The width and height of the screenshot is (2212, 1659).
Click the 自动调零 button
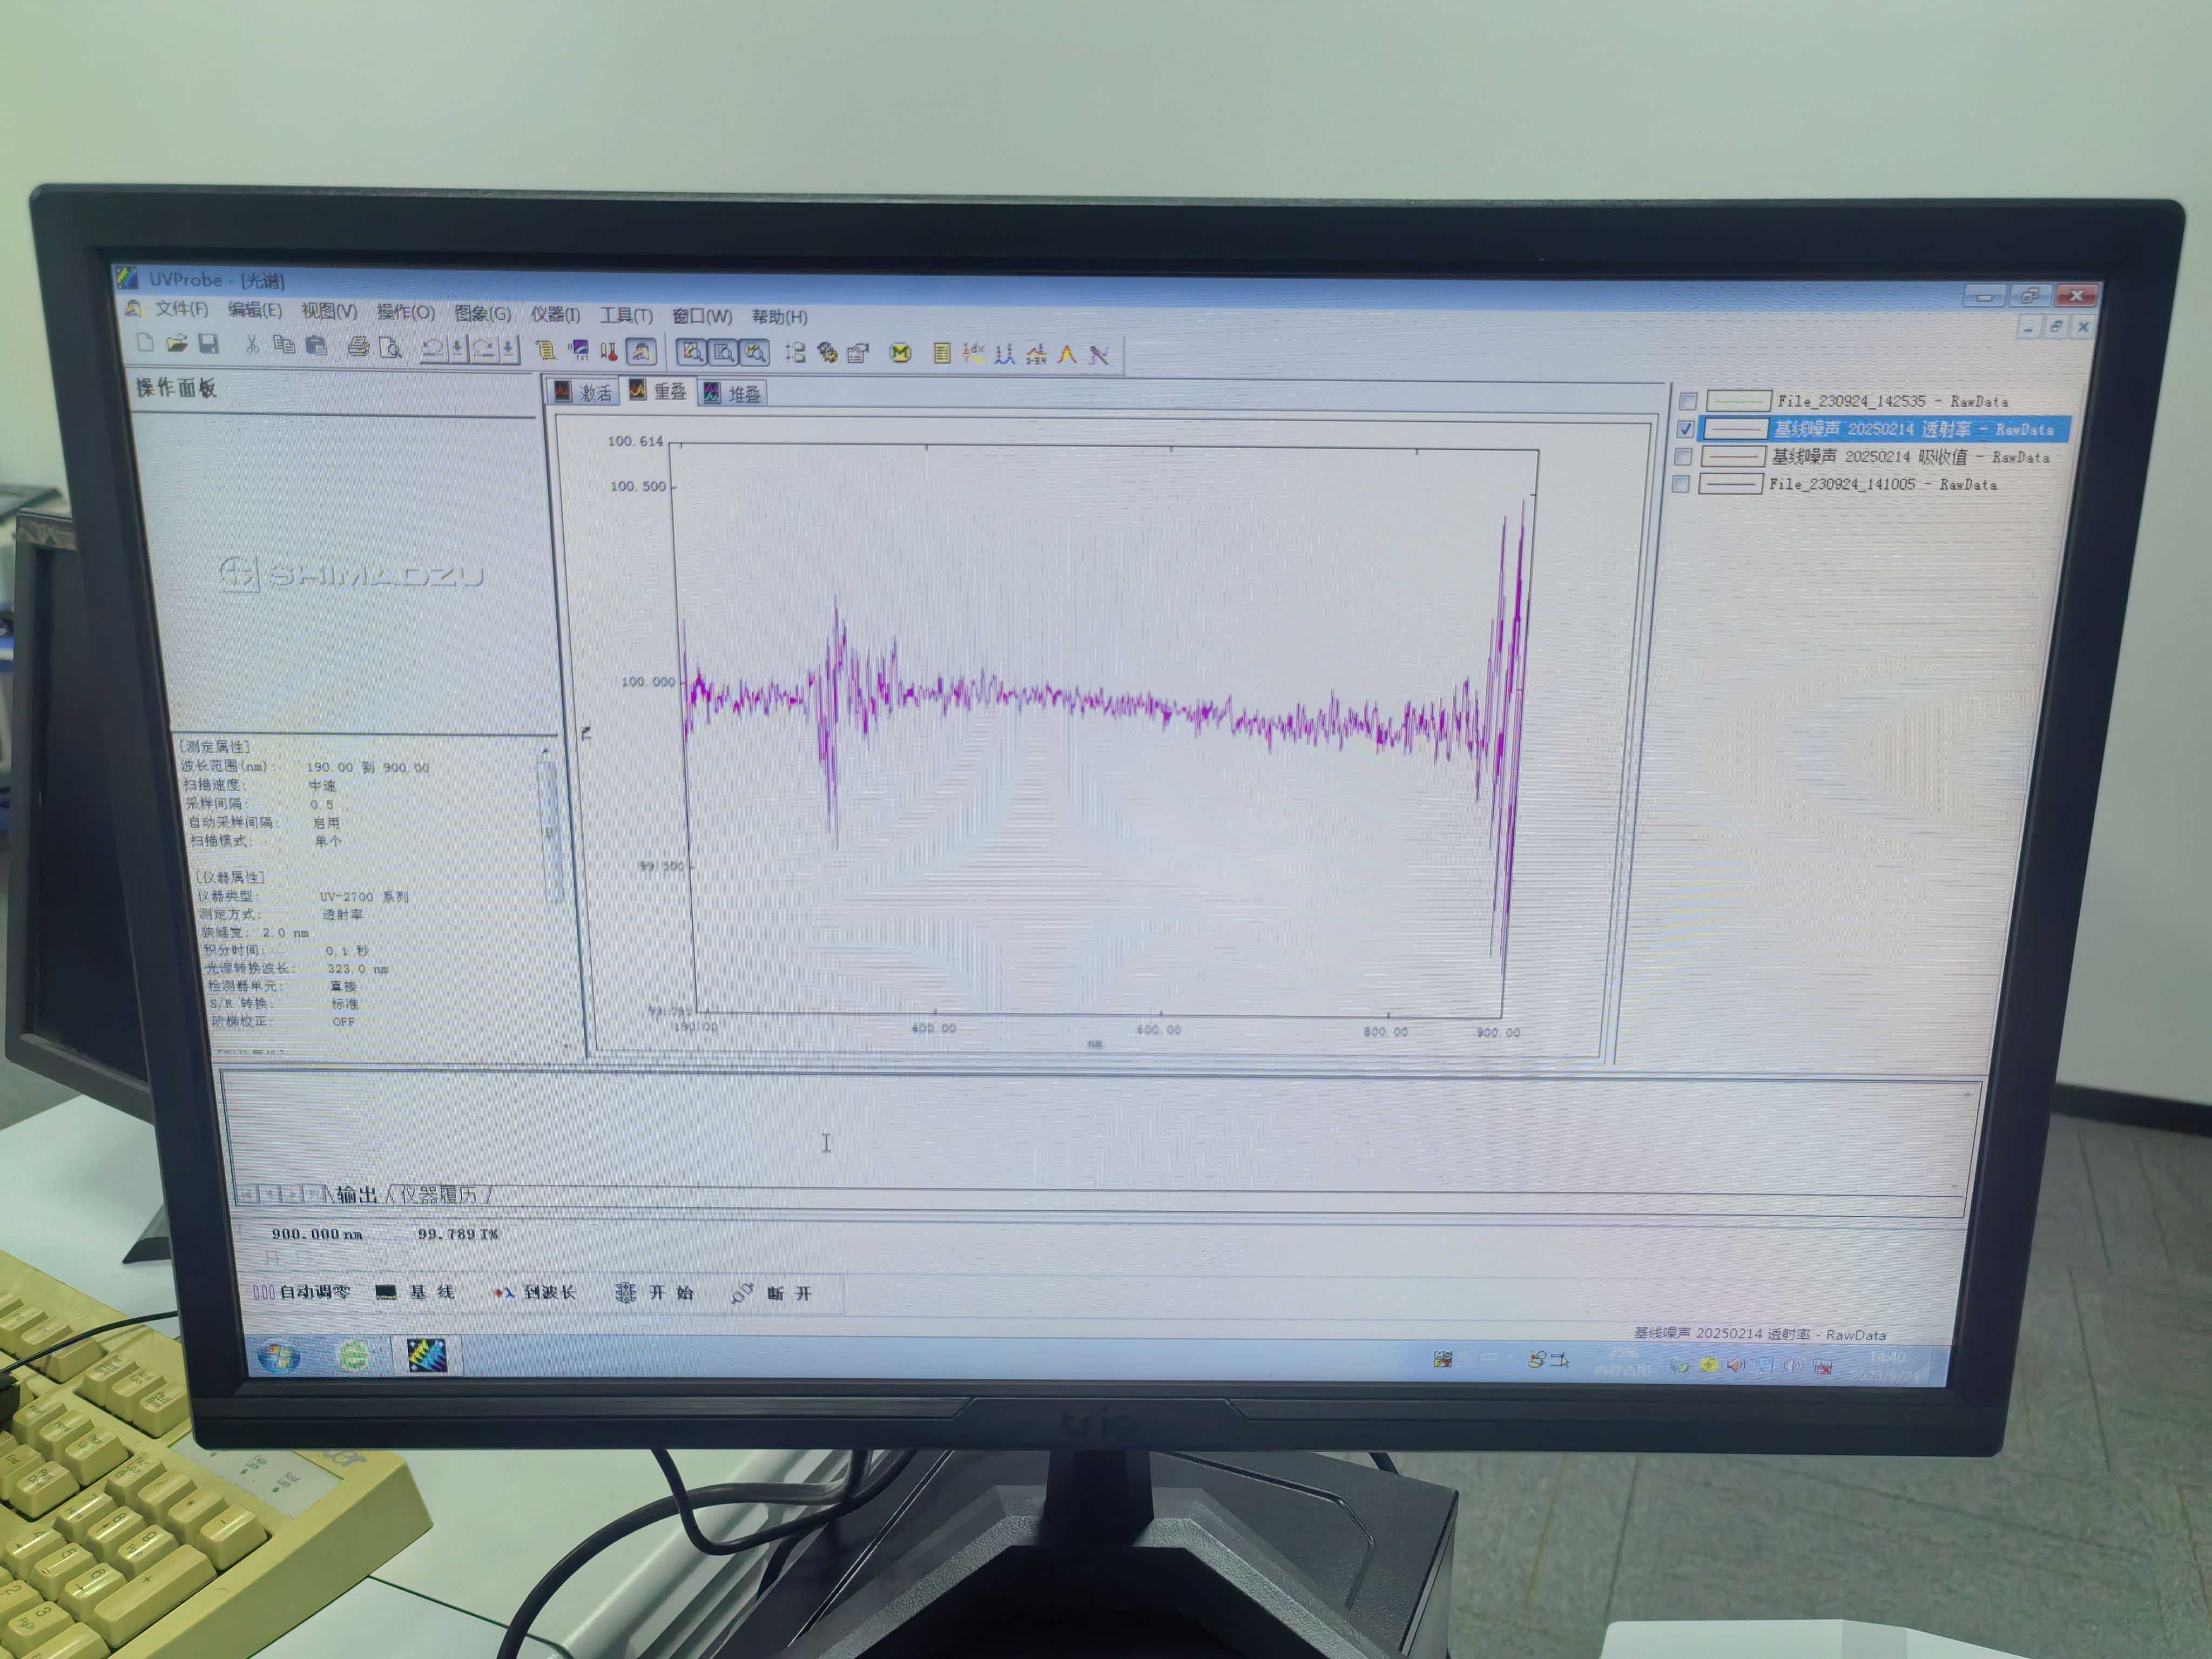click(x=302, y=1292)
